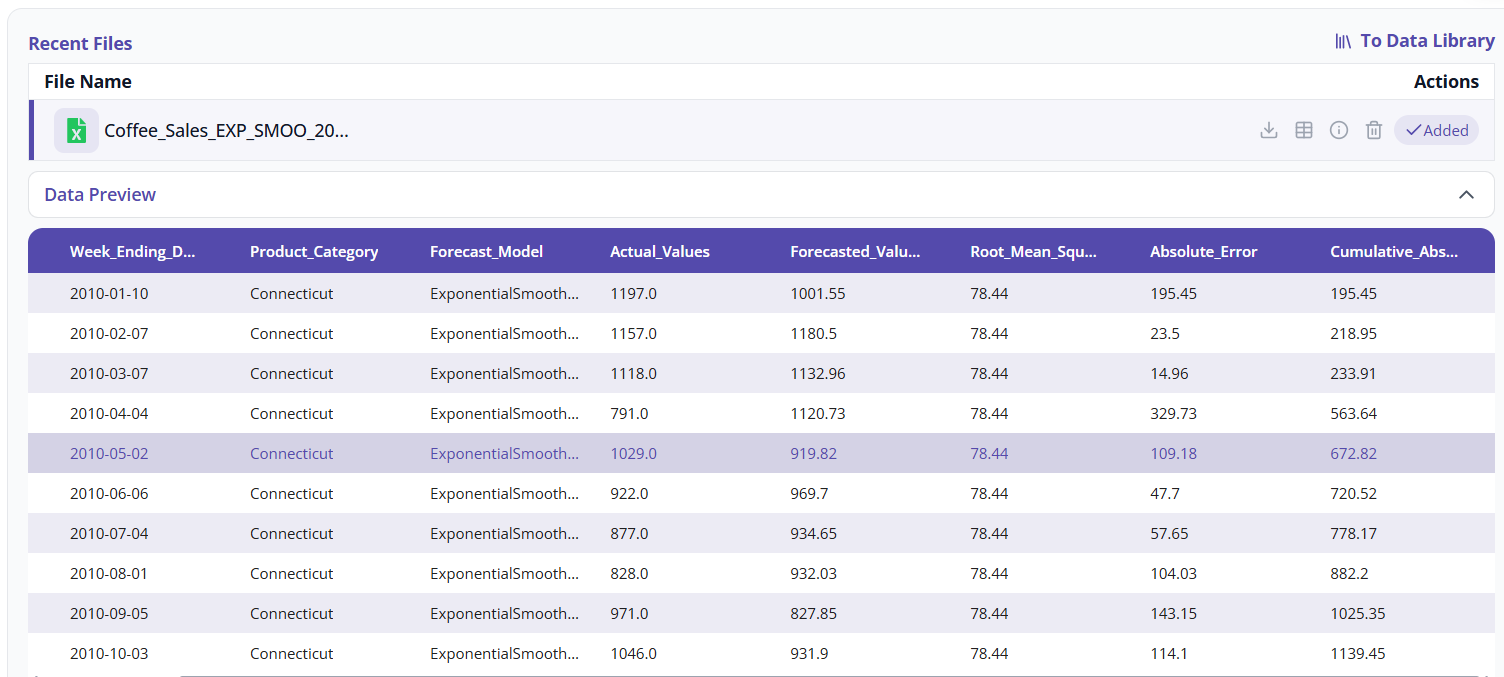
Task: Switch to the Recent Files section
Action: 80,43
